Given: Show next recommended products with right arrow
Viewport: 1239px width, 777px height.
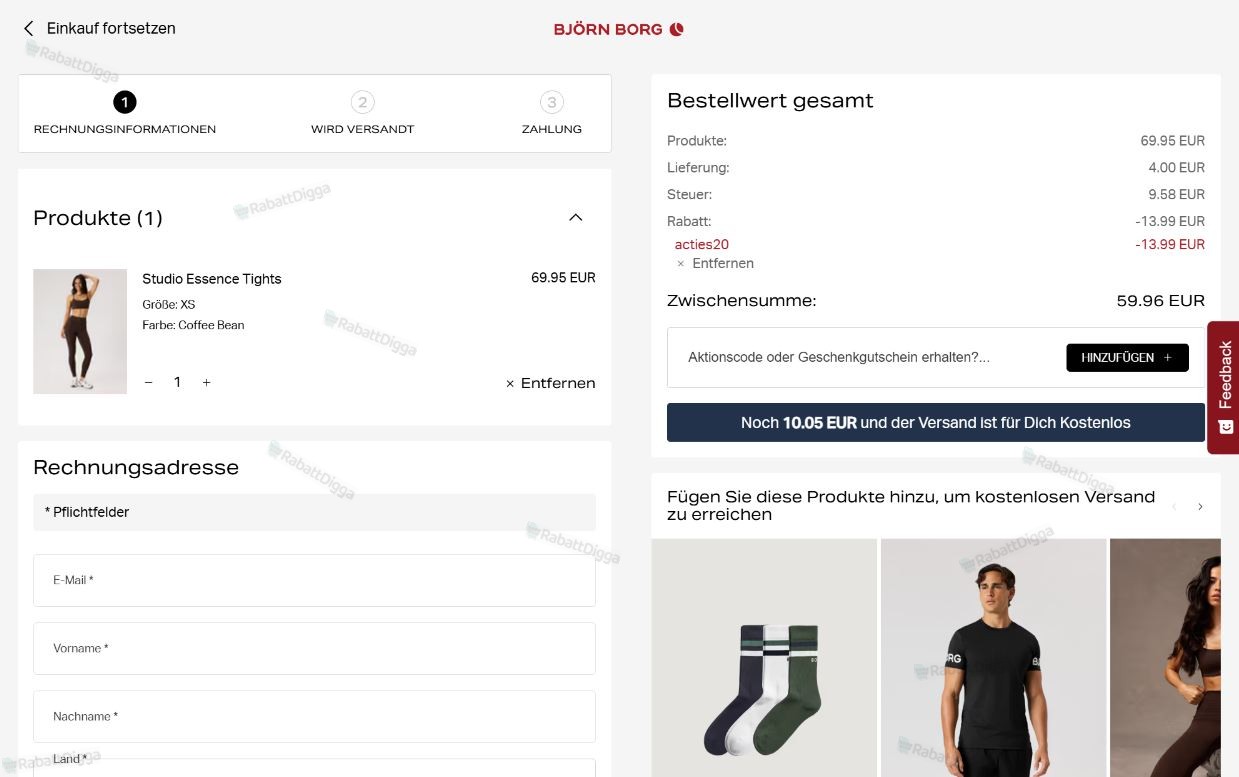Looking at the screenshot, I should (1200, 507).
